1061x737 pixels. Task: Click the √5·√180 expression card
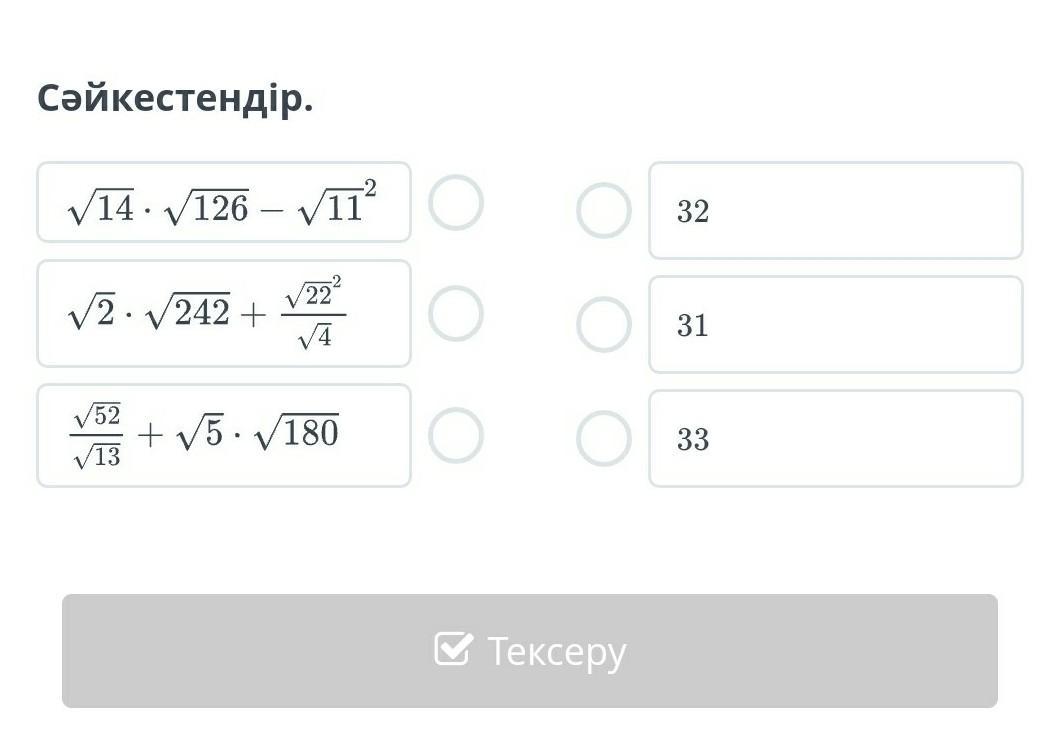click(x=224, y=435)
